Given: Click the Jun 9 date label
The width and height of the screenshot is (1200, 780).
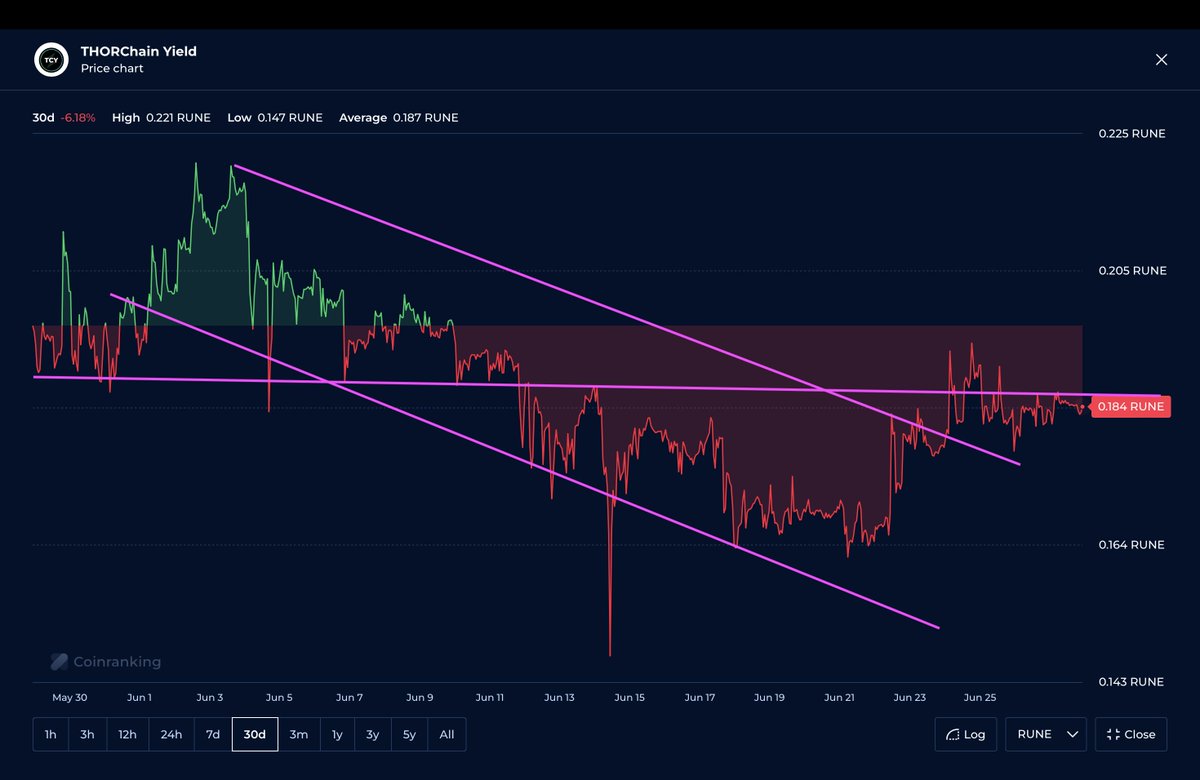Looking at the screenshot, I should [420, 697].
